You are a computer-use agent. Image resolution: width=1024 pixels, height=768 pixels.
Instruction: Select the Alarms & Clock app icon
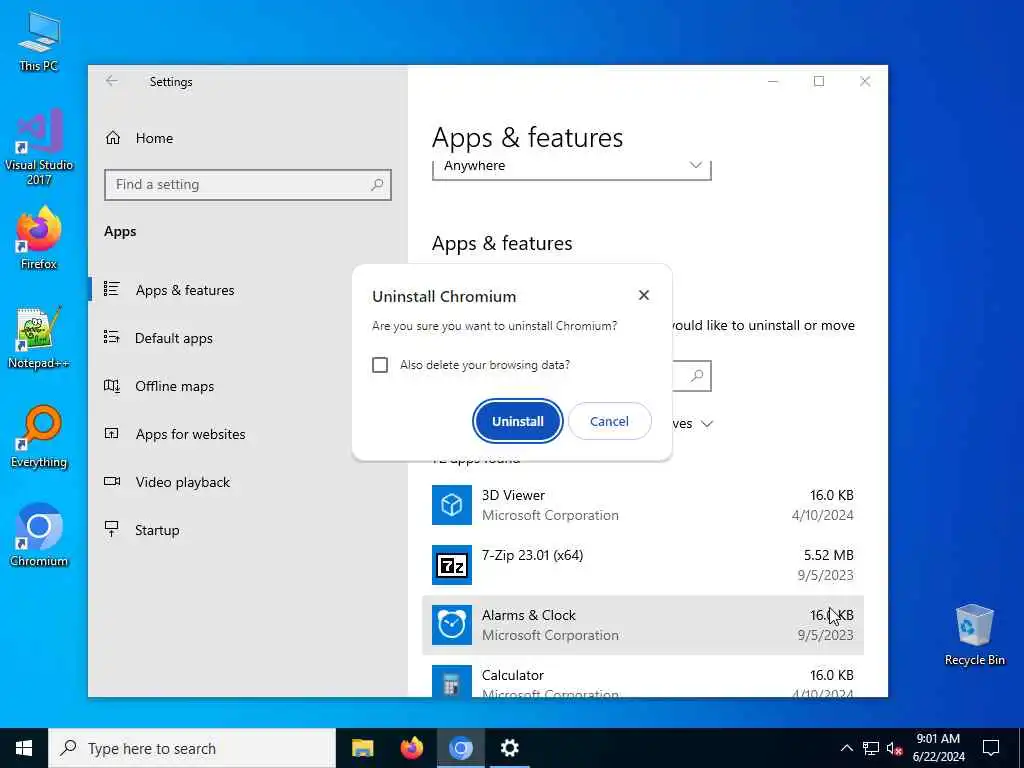[x=452, y=625]
